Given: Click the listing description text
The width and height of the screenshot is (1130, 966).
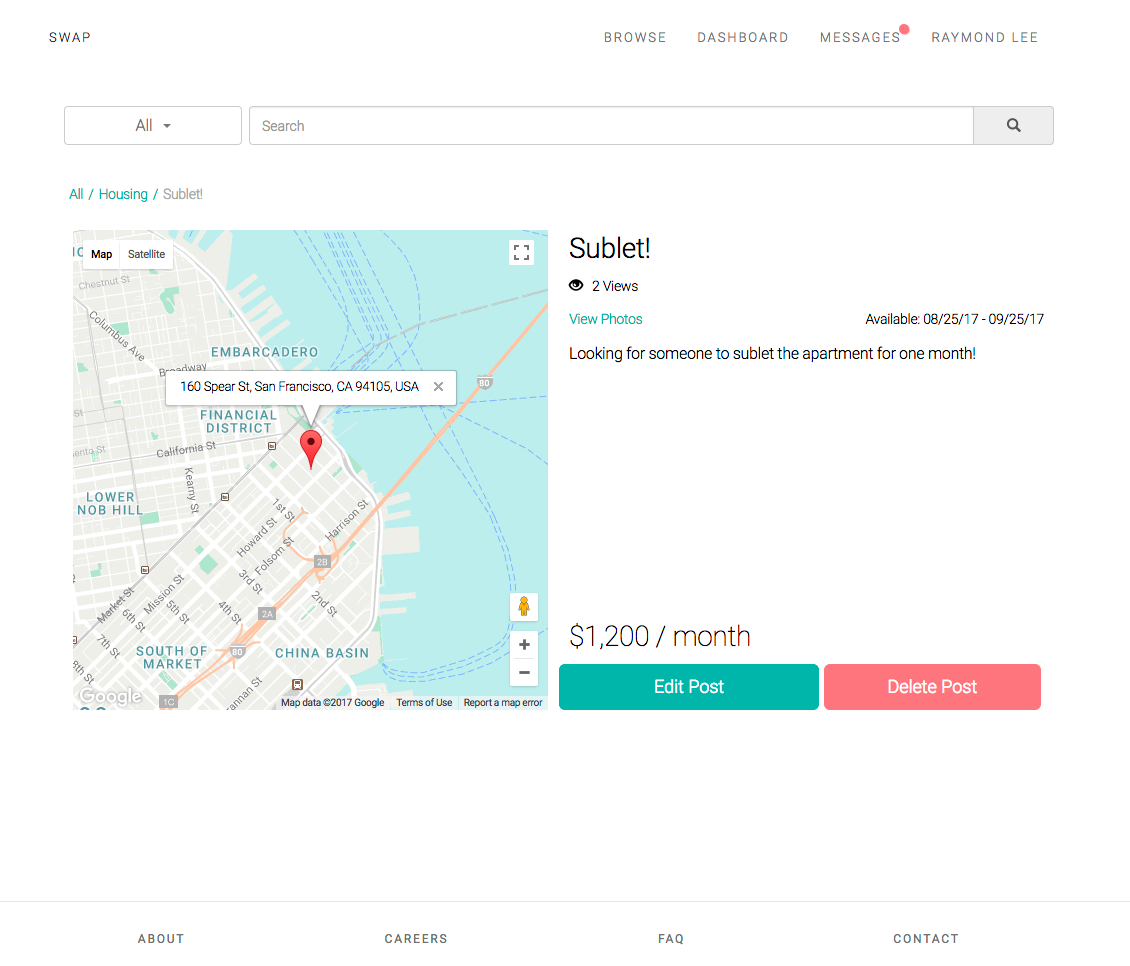Looking at the screenshot, I should click(x=772, y=353).
